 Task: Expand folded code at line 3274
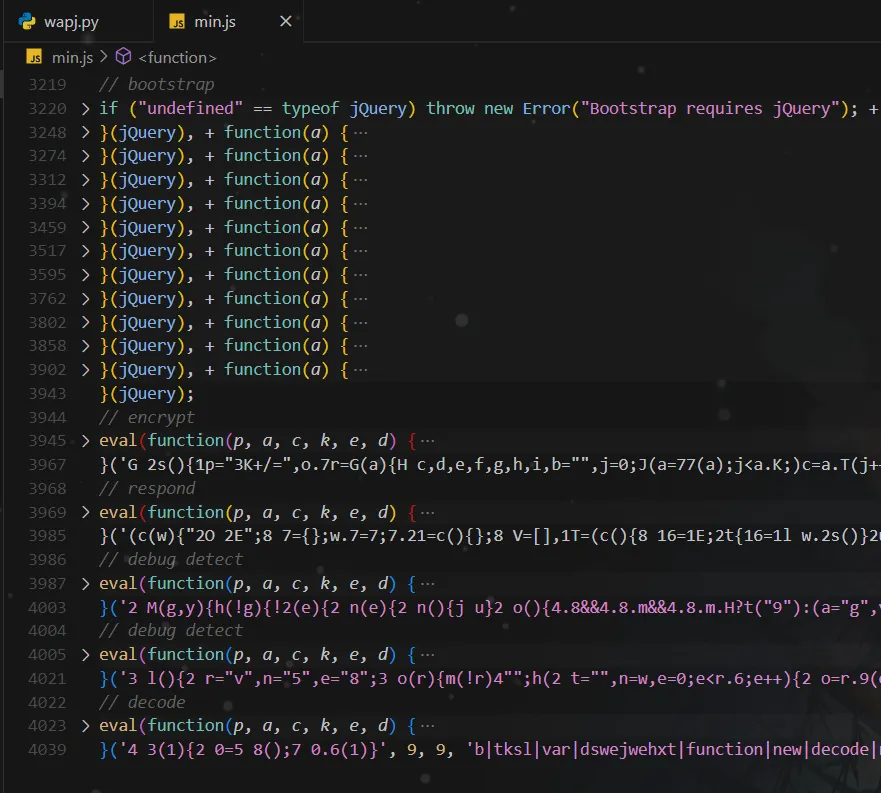[85, 156]
